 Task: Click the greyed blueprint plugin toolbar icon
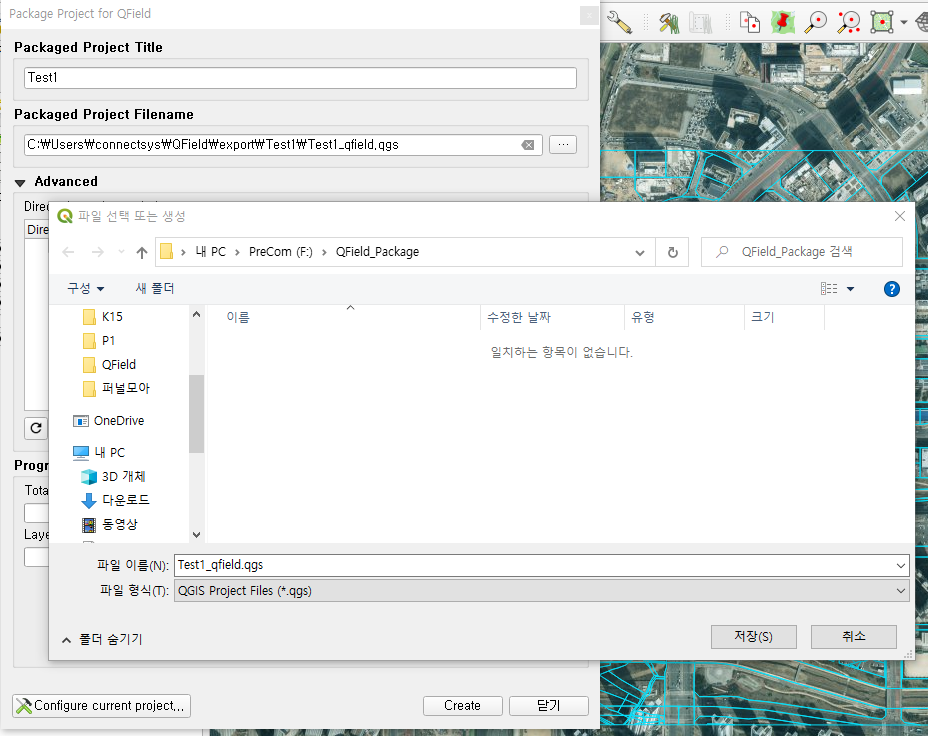(700, 22)
